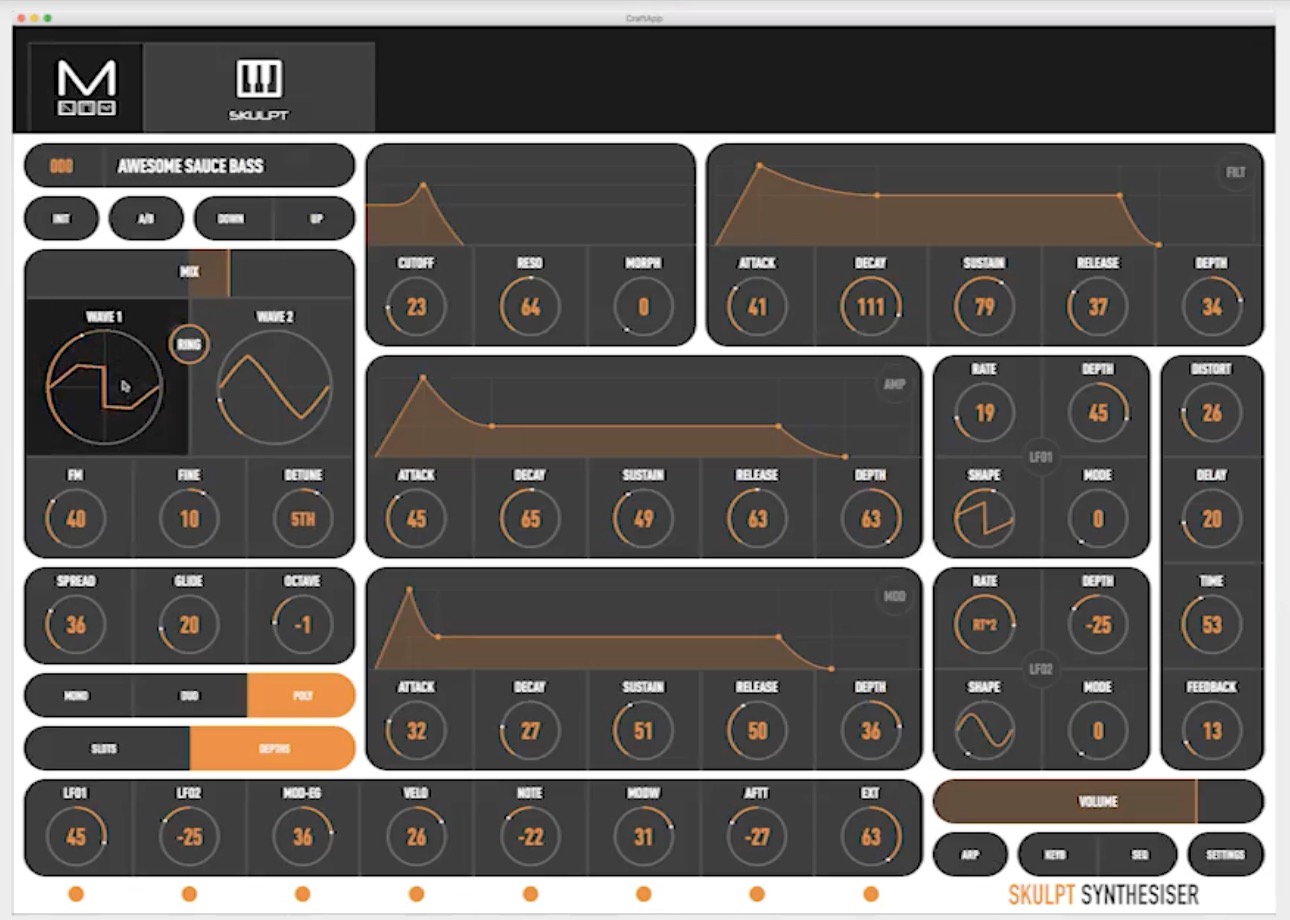Screen dimensions: 1290x920
Task: Select the FILT envelope label
Action: (x=1236, y=172)
